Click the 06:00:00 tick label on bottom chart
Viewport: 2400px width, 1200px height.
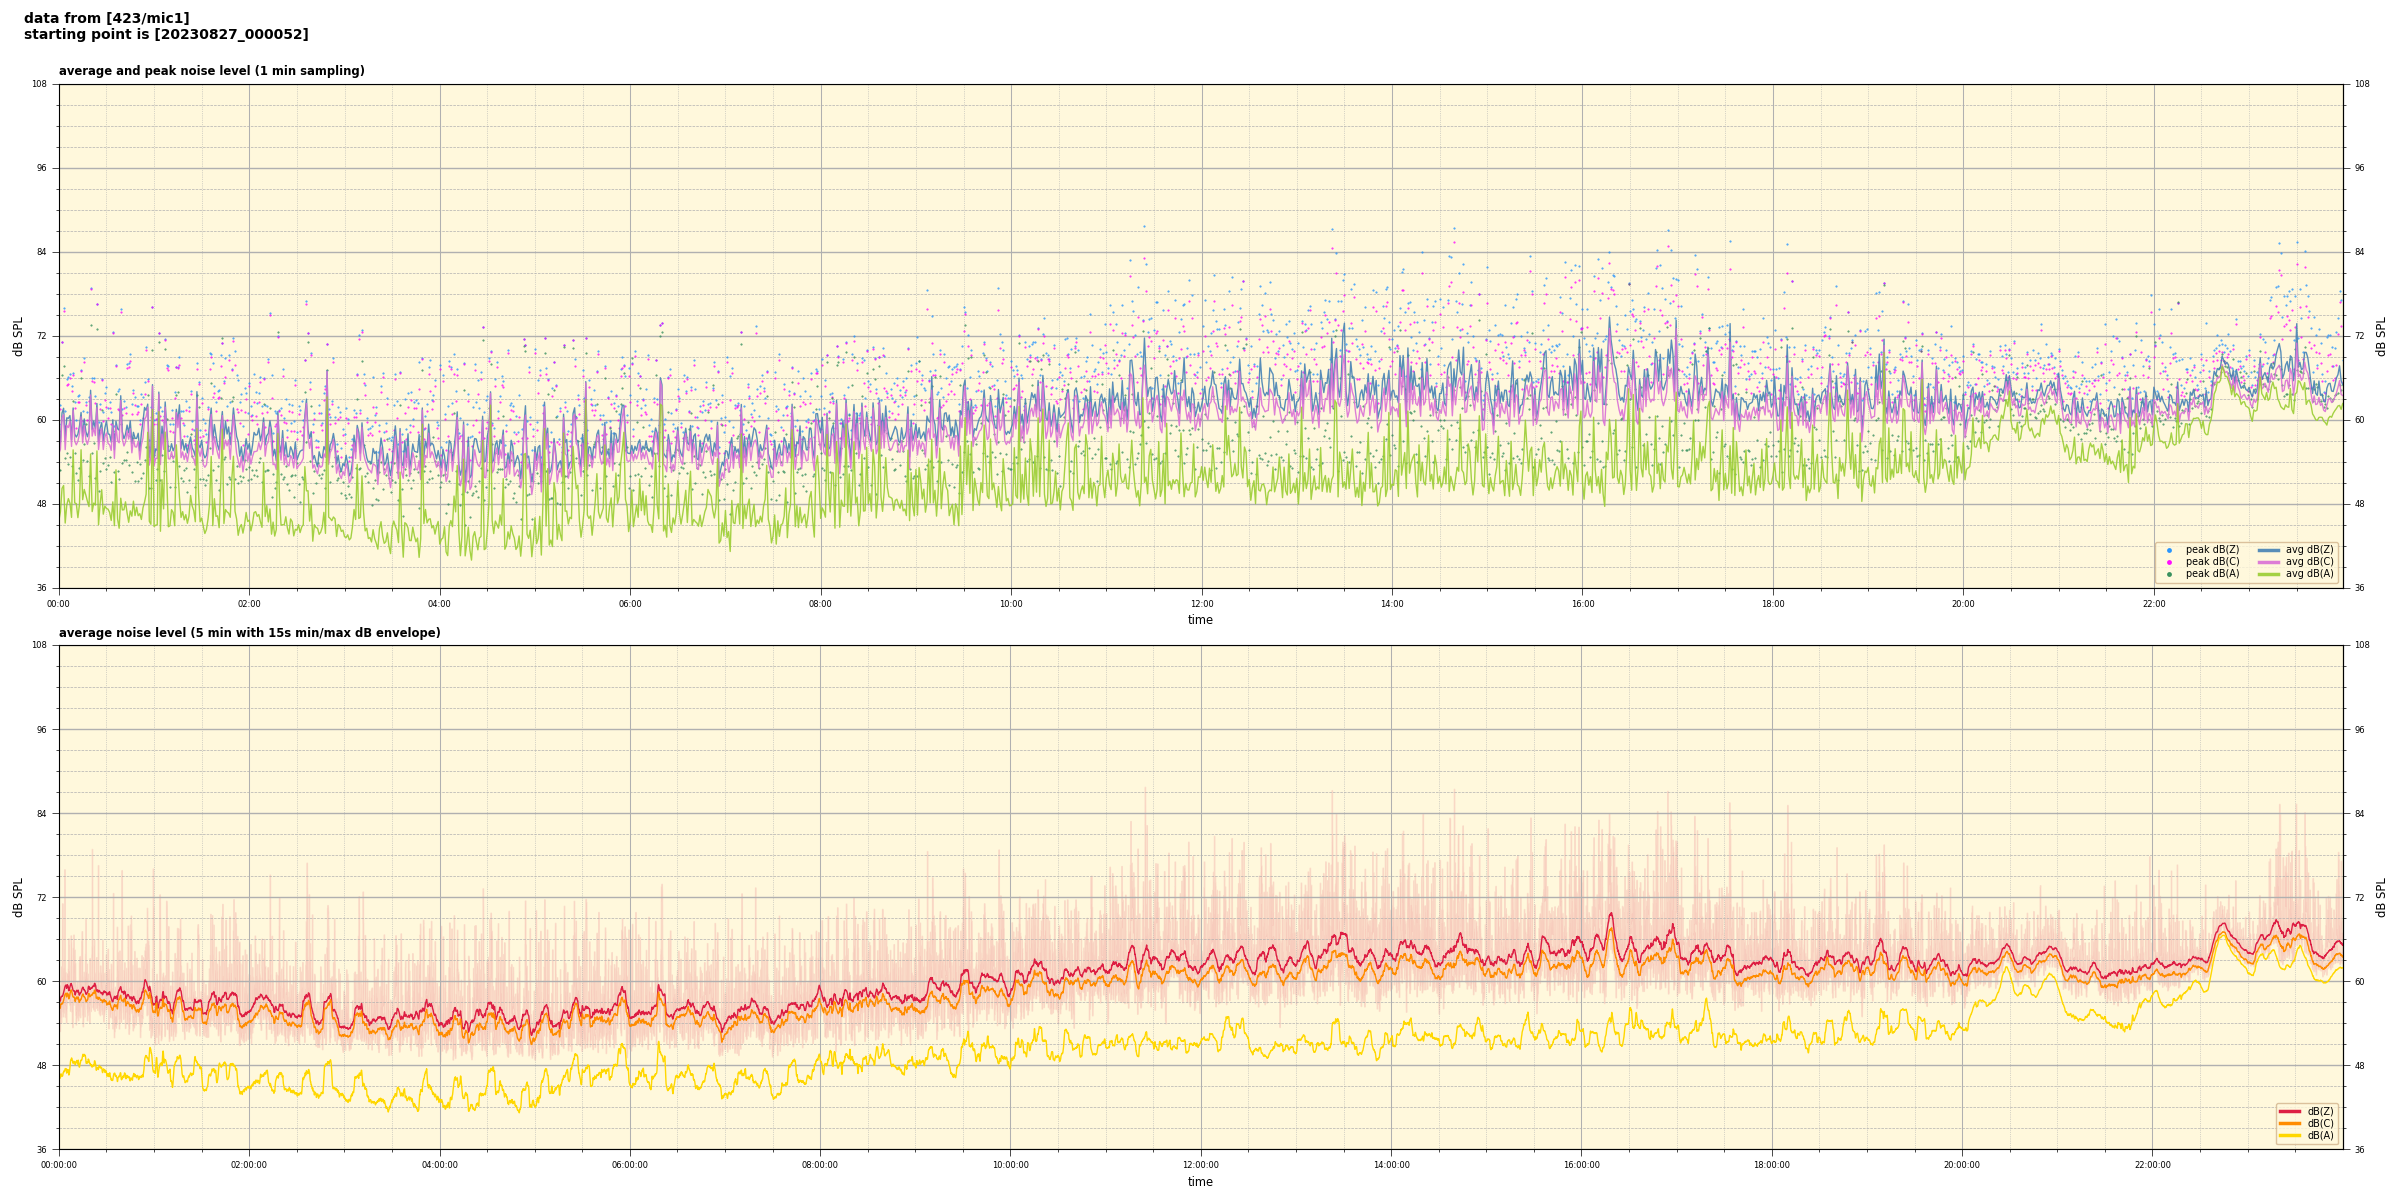(x=630, y=1165)
